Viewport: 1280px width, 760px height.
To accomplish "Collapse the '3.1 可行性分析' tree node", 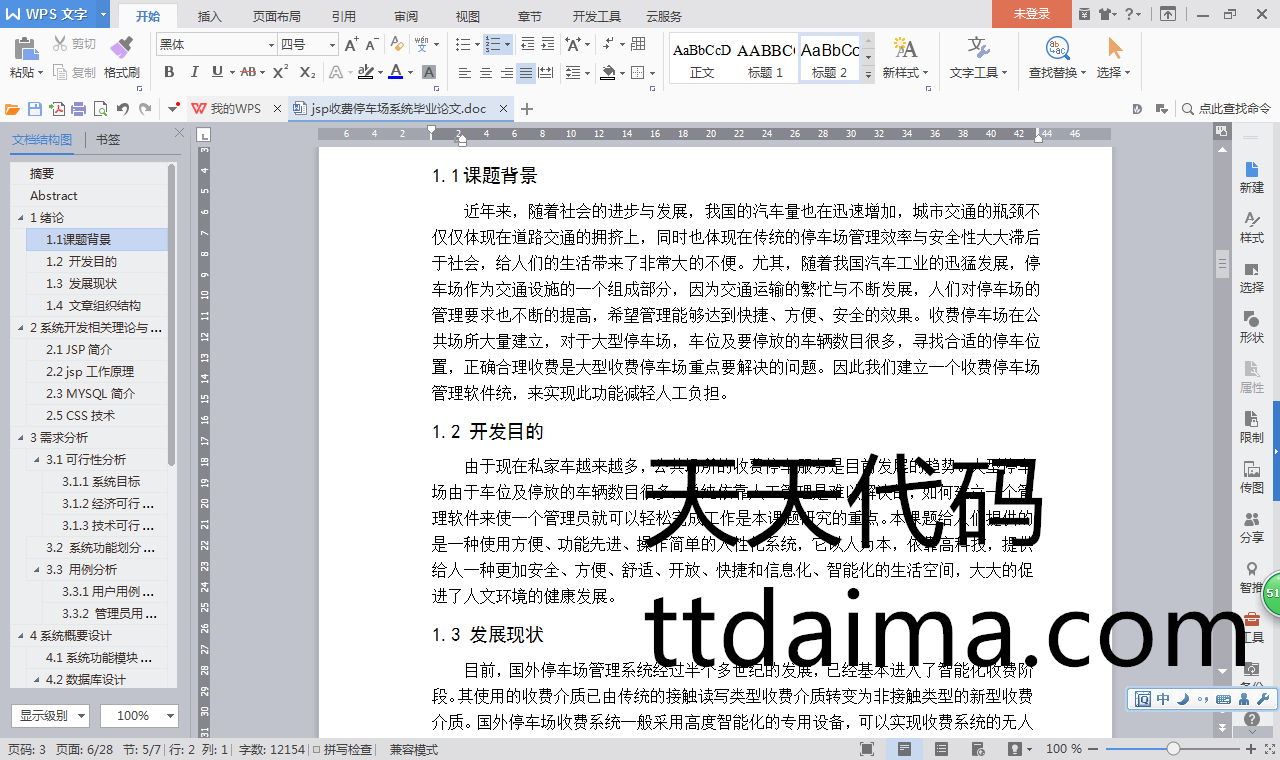I will click(37, 460).
